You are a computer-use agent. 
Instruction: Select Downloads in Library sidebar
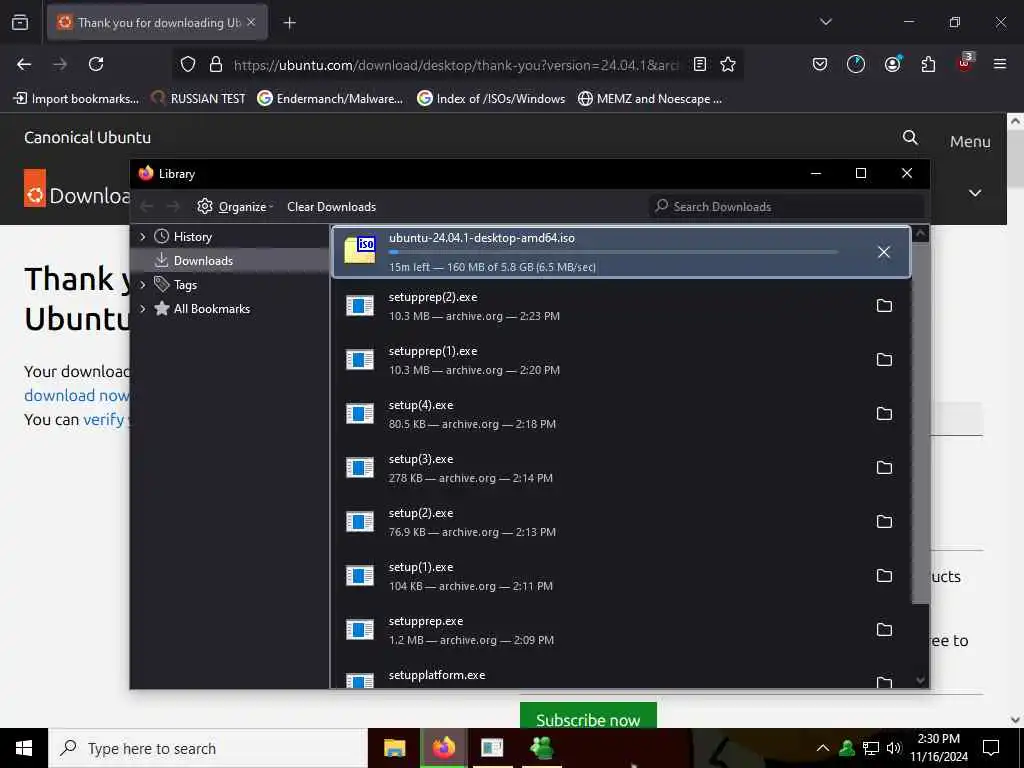point(203,261)
